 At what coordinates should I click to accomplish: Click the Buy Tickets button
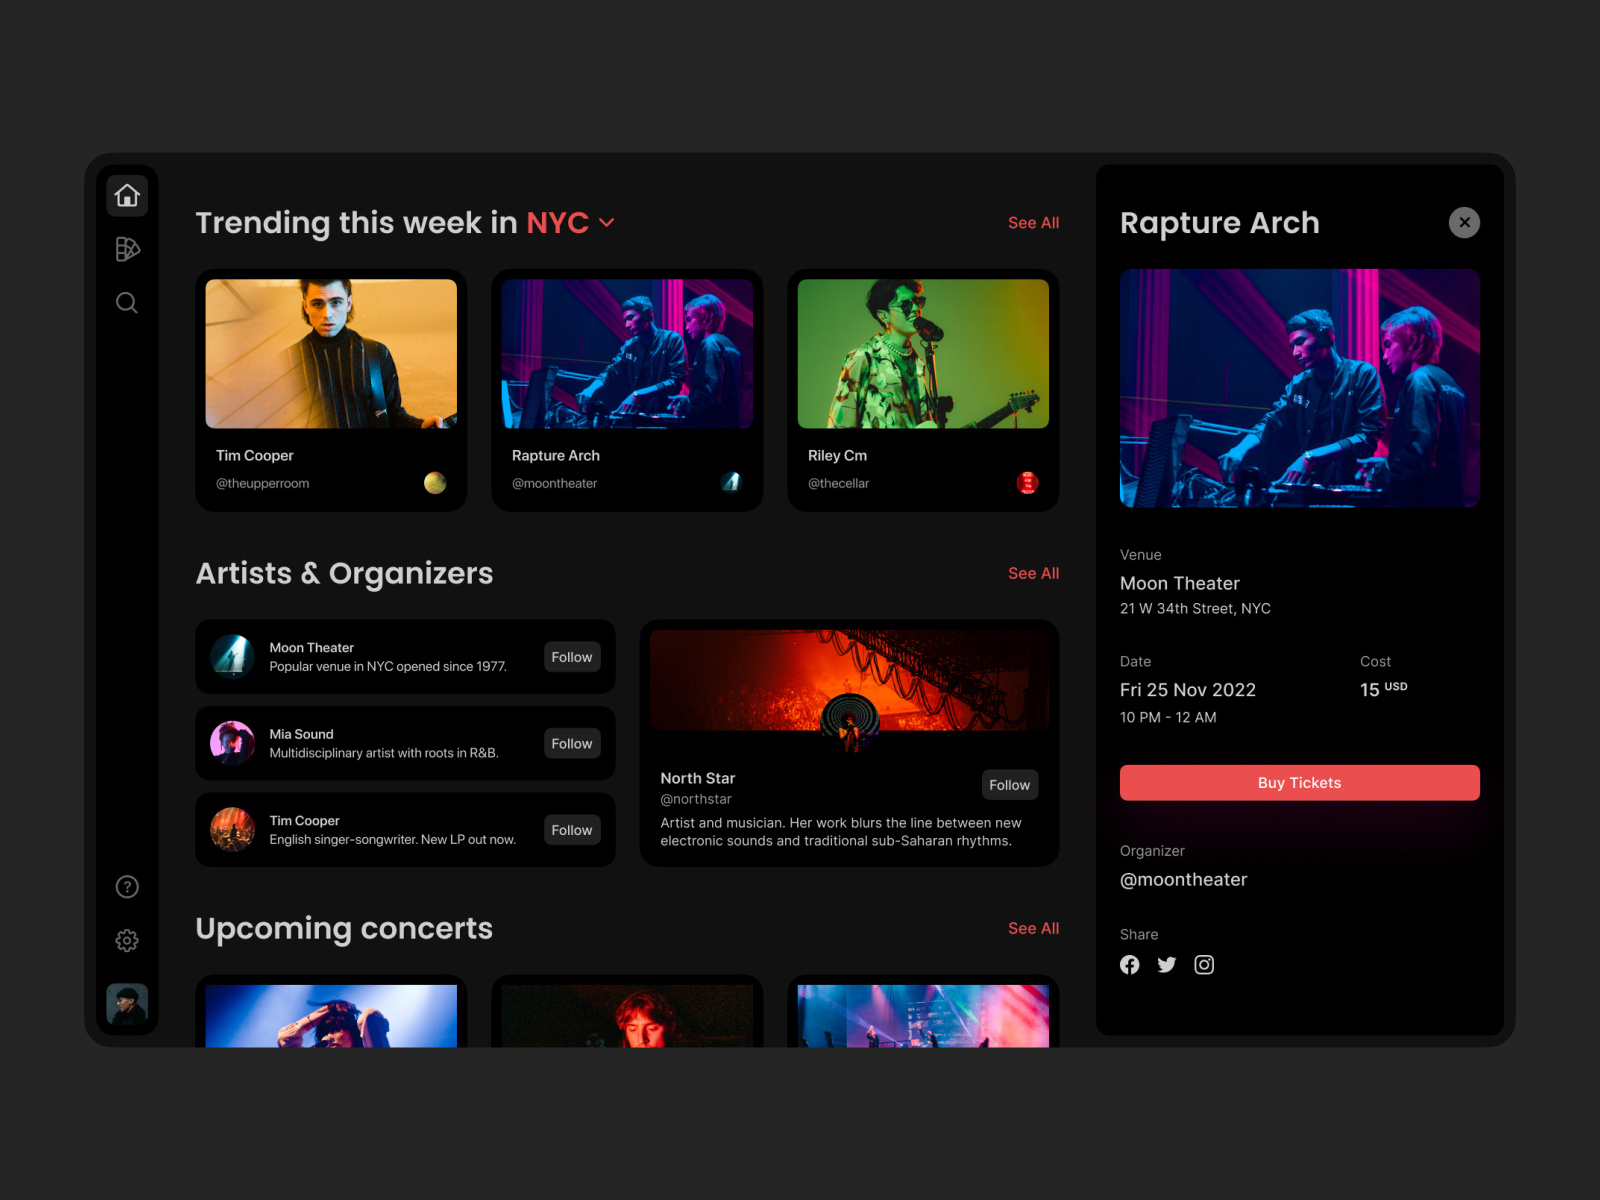(x=1299, y=783)
